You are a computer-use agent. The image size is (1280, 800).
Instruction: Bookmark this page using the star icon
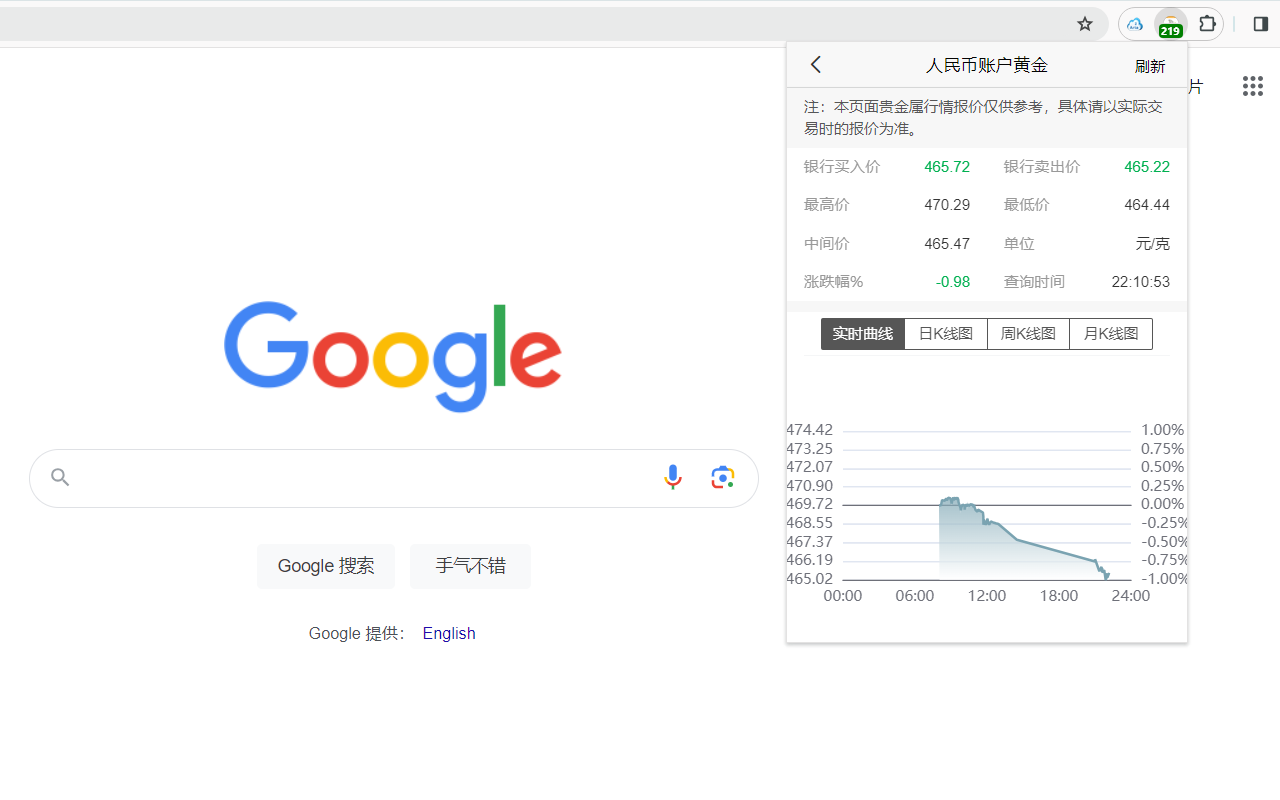tap(1084, 23)
